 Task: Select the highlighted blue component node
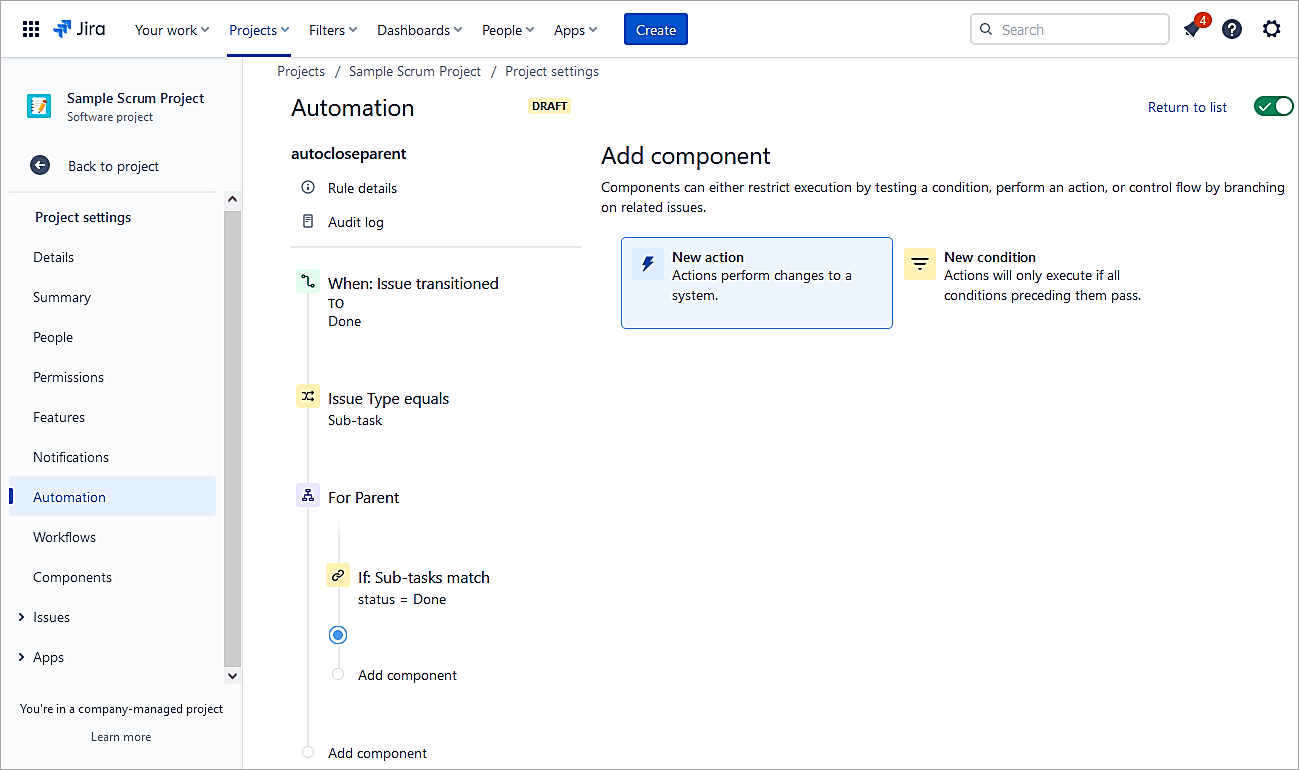pyautogui.click(x=338, y=635)
